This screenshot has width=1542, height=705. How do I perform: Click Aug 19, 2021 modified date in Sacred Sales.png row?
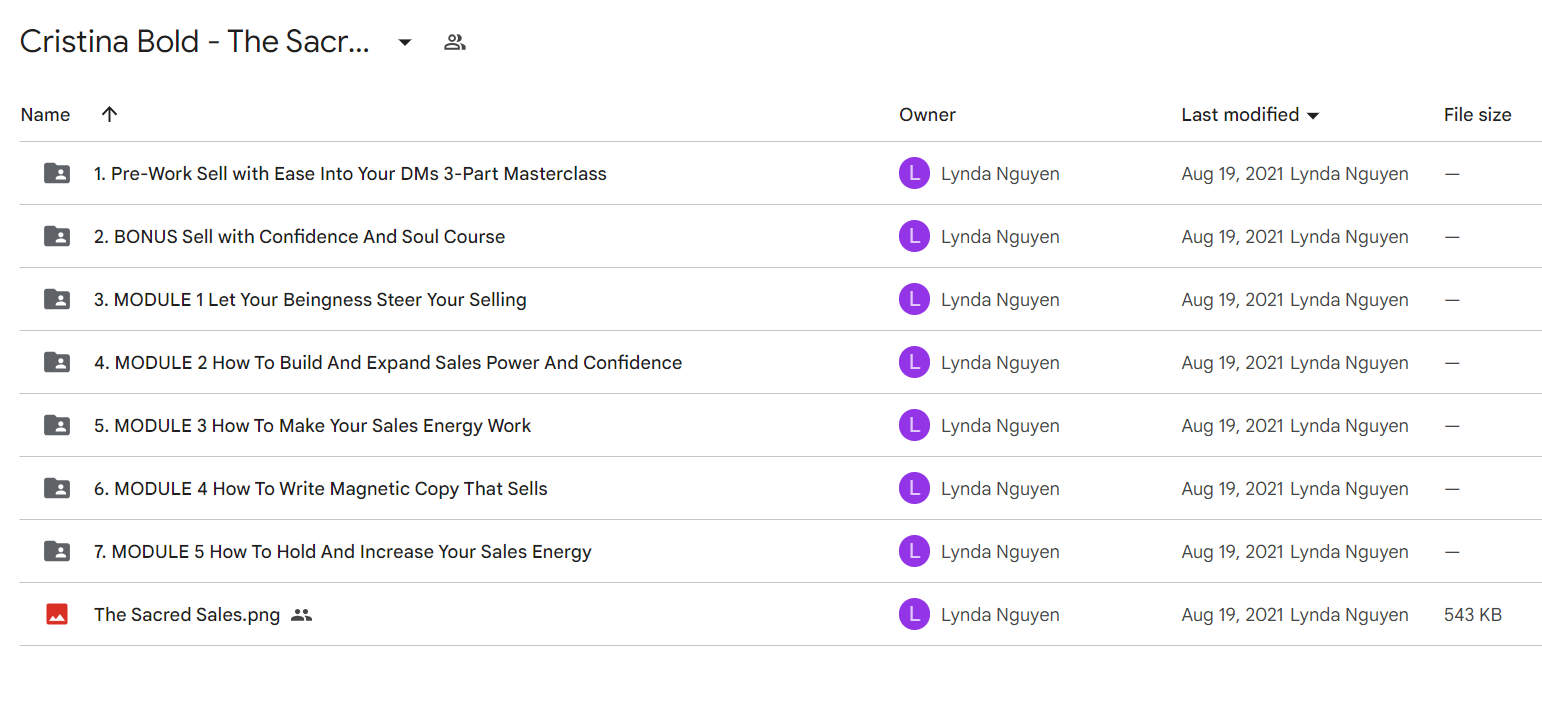(x=1232, y=615)
